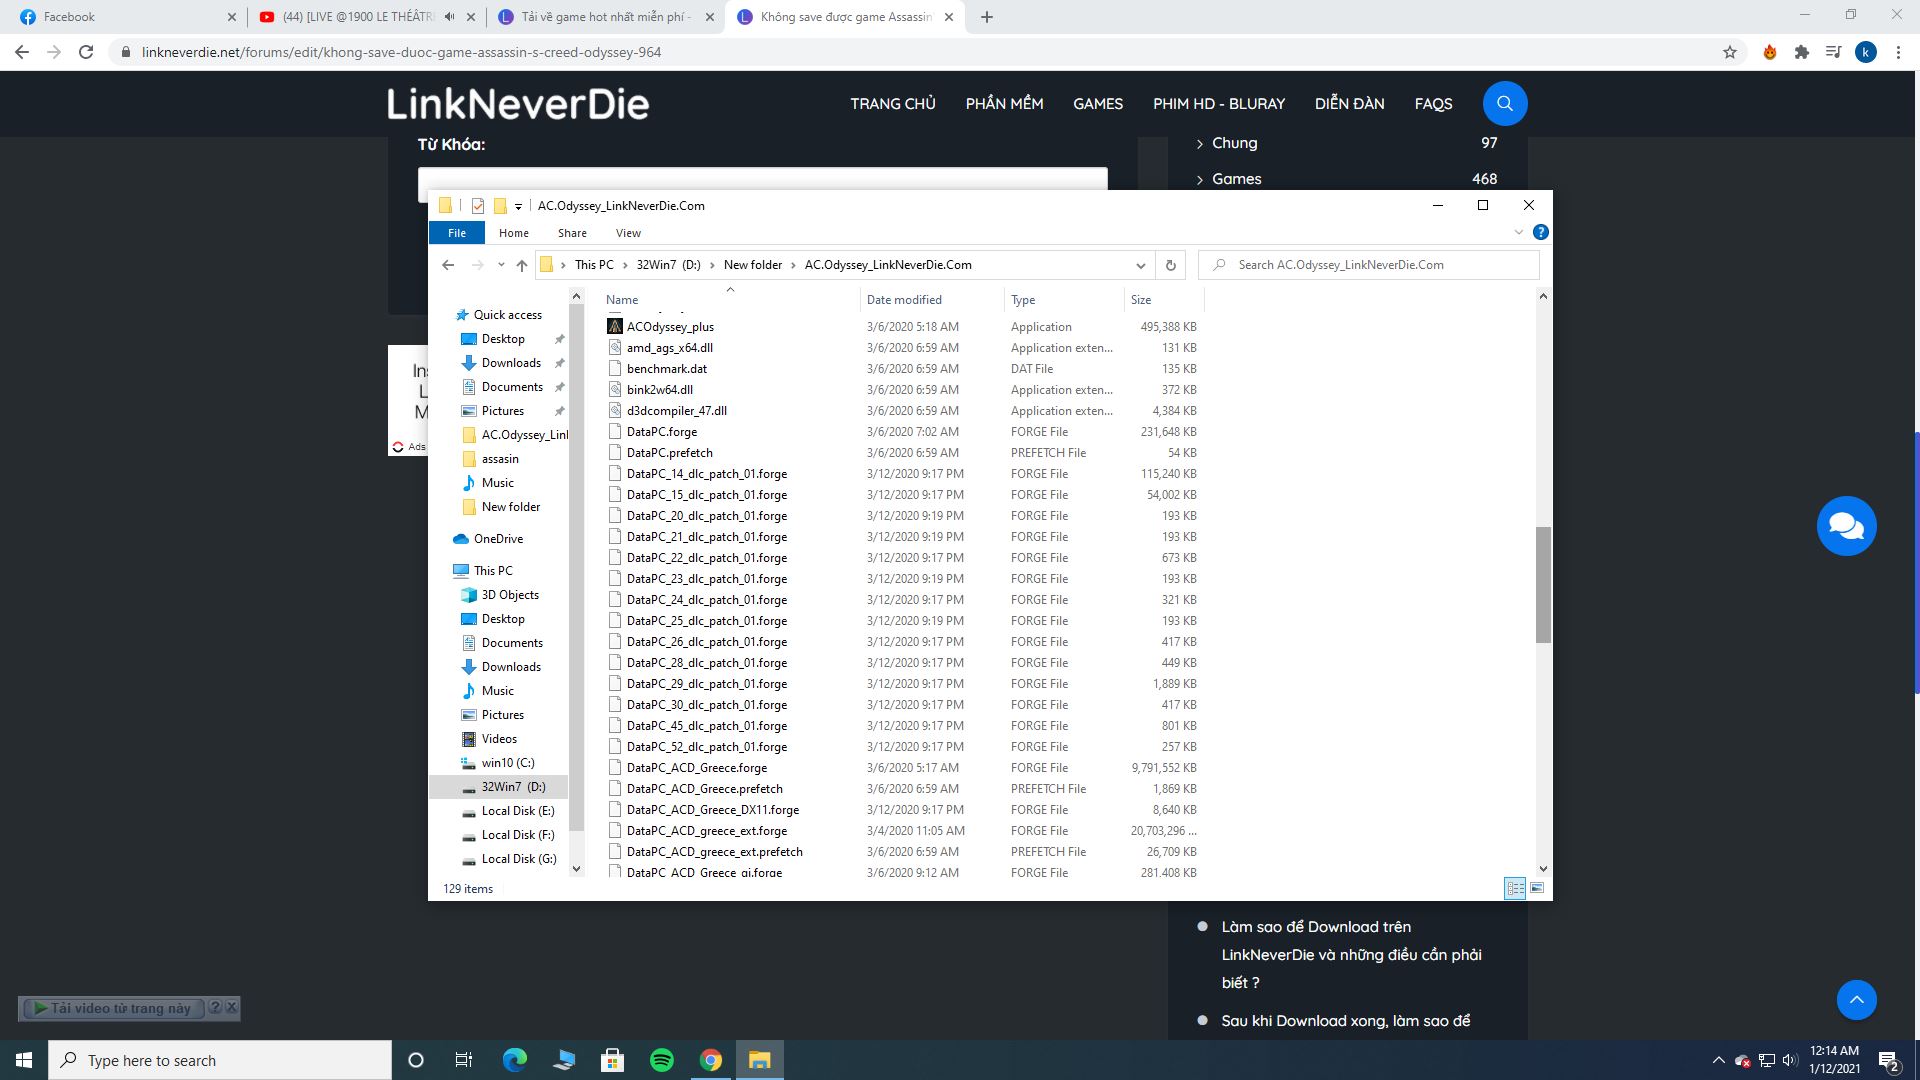Open recent locations dropdown arrow
Screen dimensions: 1920x1080
[501, 265]
